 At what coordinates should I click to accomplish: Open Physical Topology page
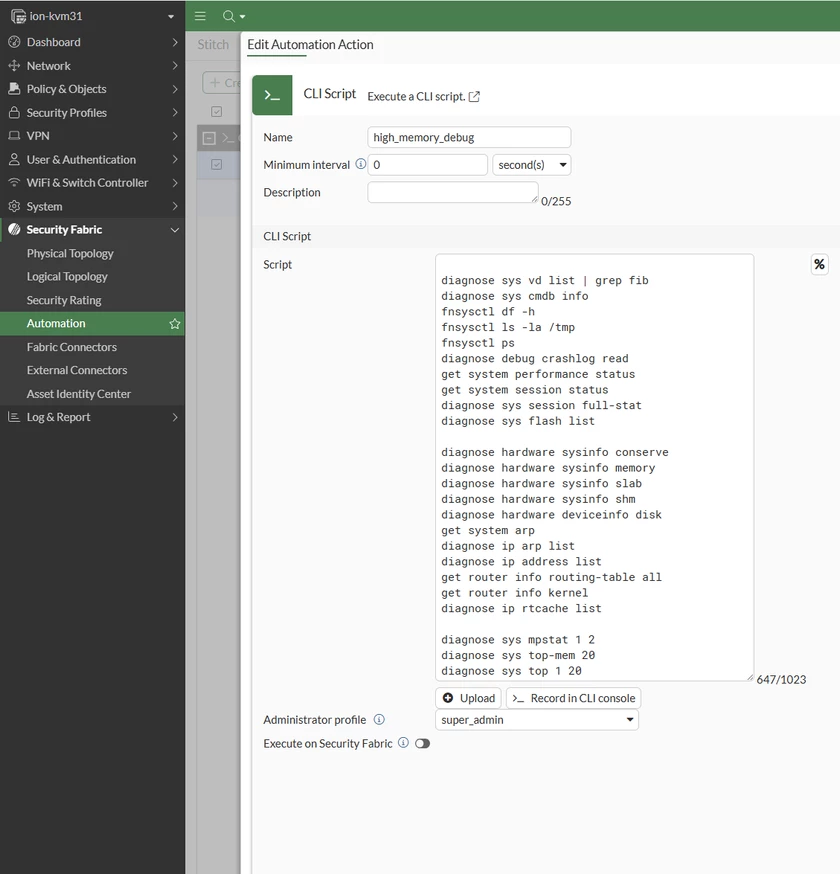[x=70, y=253]
